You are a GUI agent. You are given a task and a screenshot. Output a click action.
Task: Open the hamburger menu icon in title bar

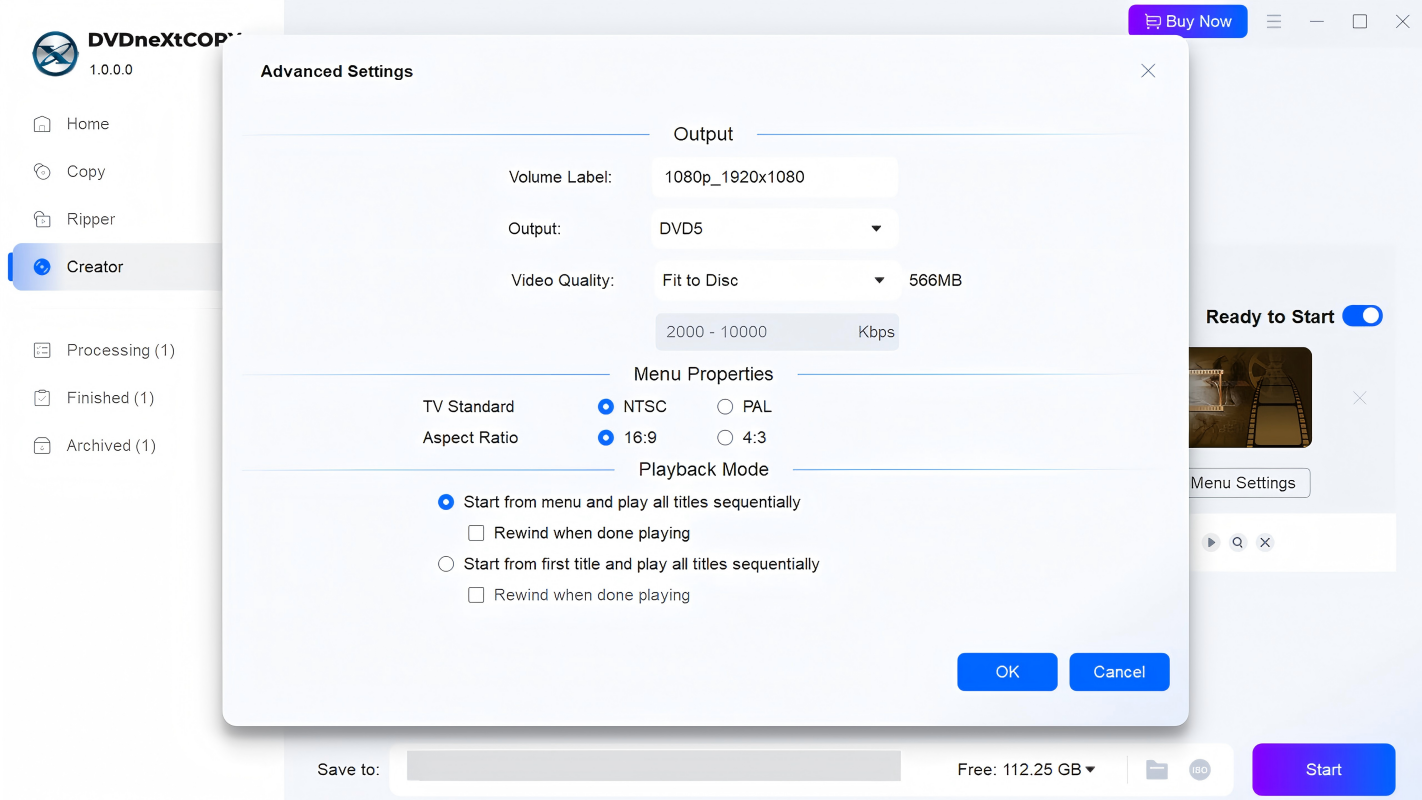1274,21
